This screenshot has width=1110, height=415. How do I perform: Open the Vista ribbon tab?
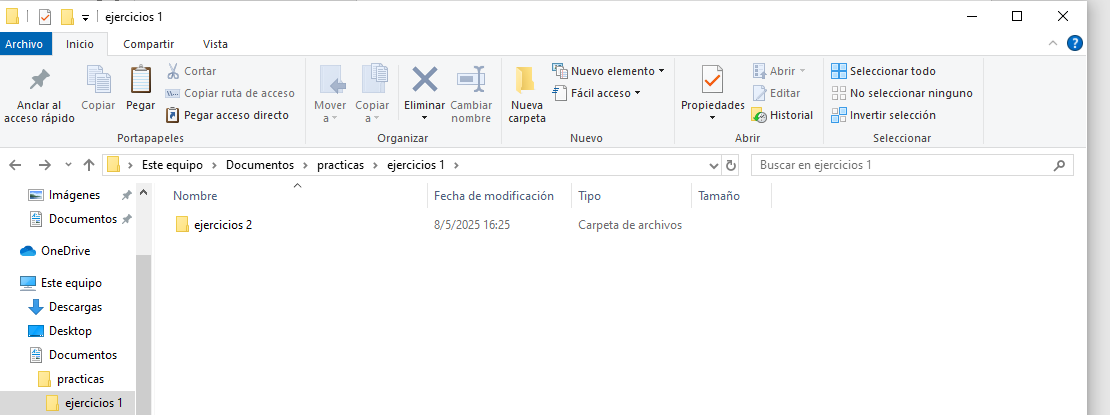click(215, 44)
